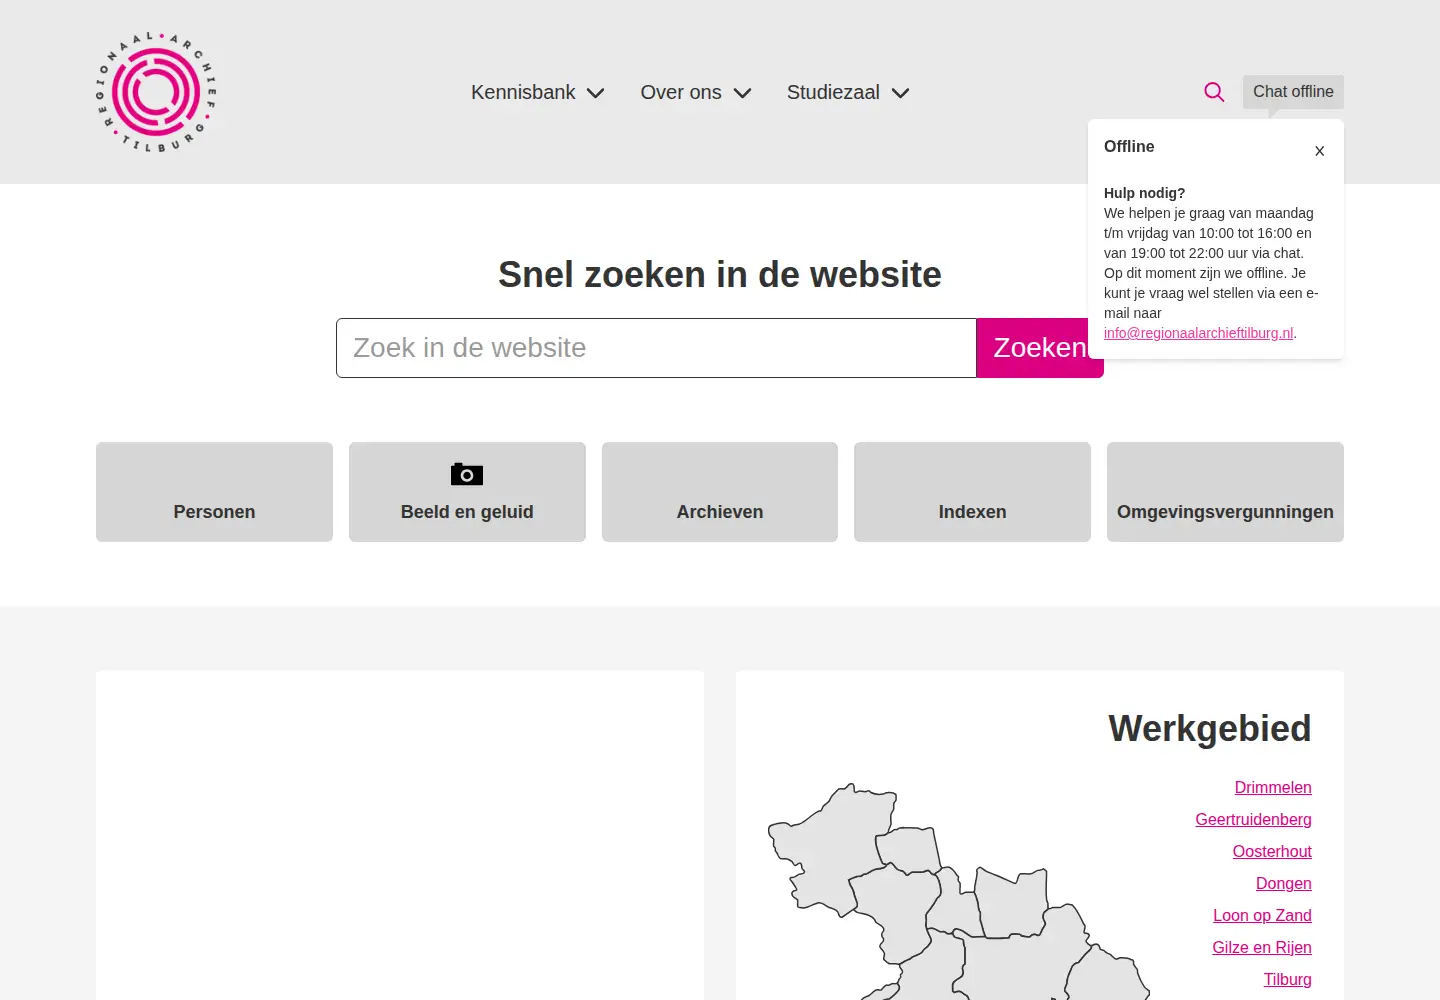Click the Werkgebied heading
Viewport: 1440px width, 1000px height.
[x=1210, y=729]
